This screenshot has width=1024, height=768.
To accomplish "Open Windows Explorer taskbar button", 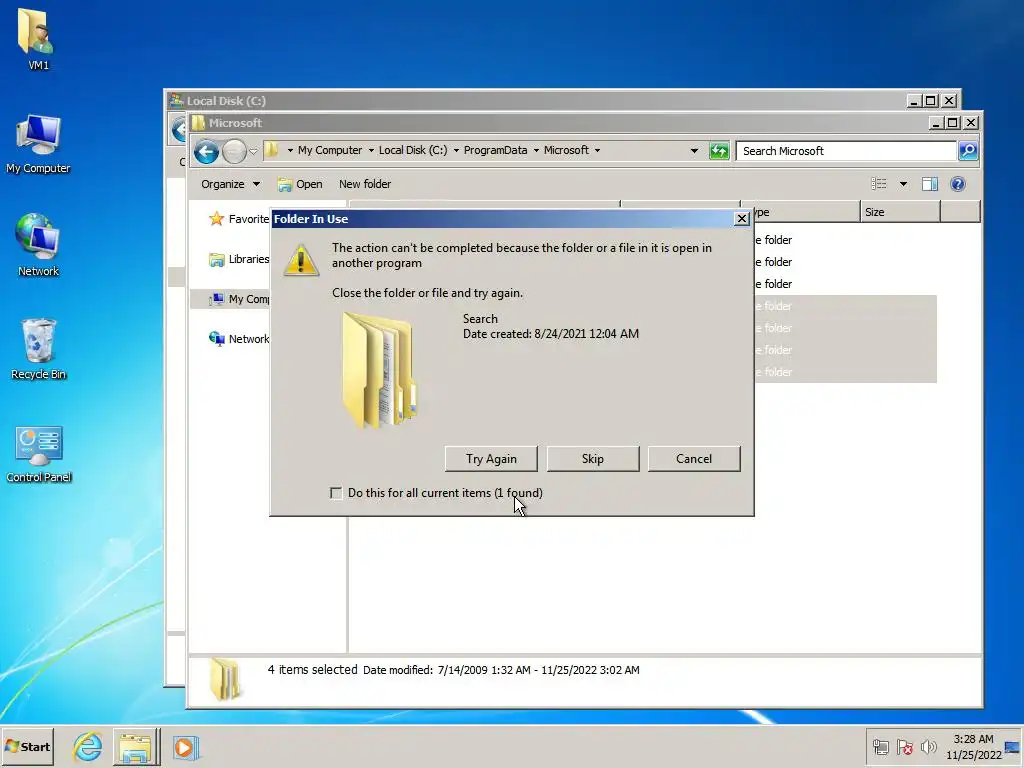I will tap(136, 746).
